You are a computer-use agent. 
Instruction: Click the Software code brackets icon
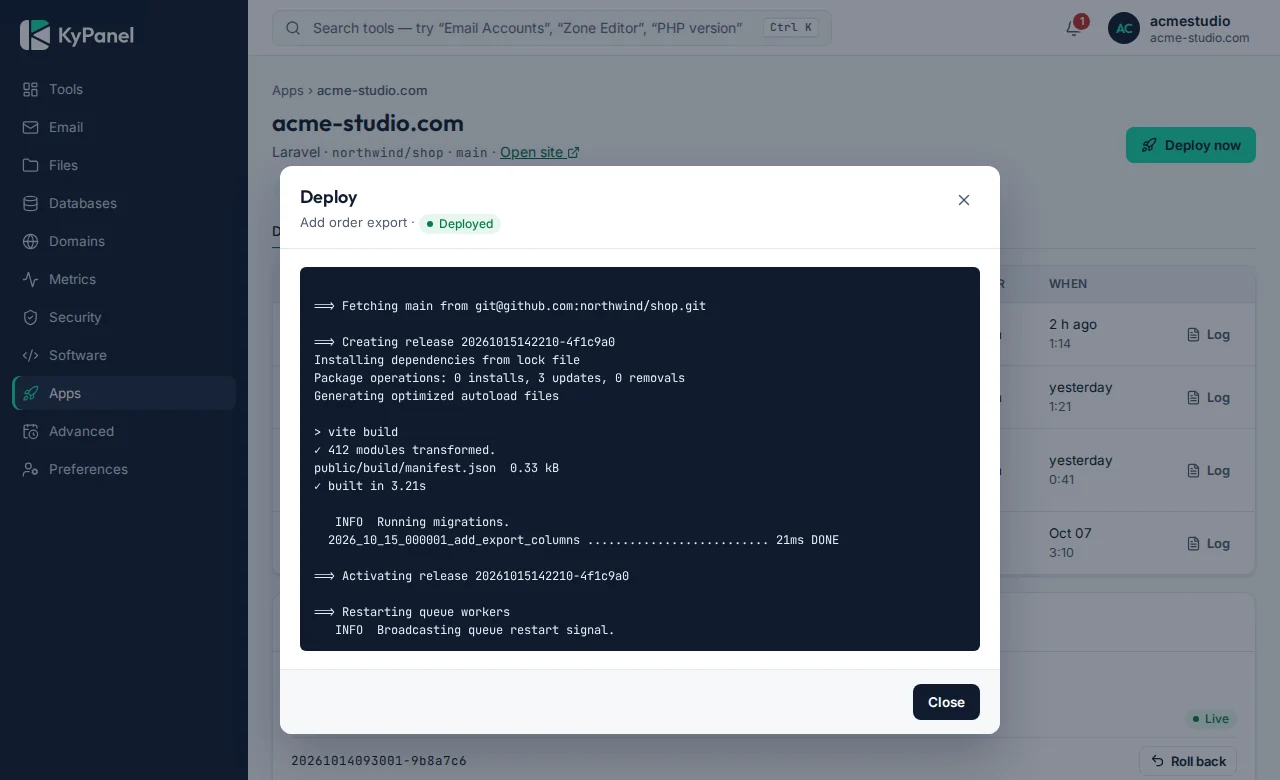click(31, 355)
